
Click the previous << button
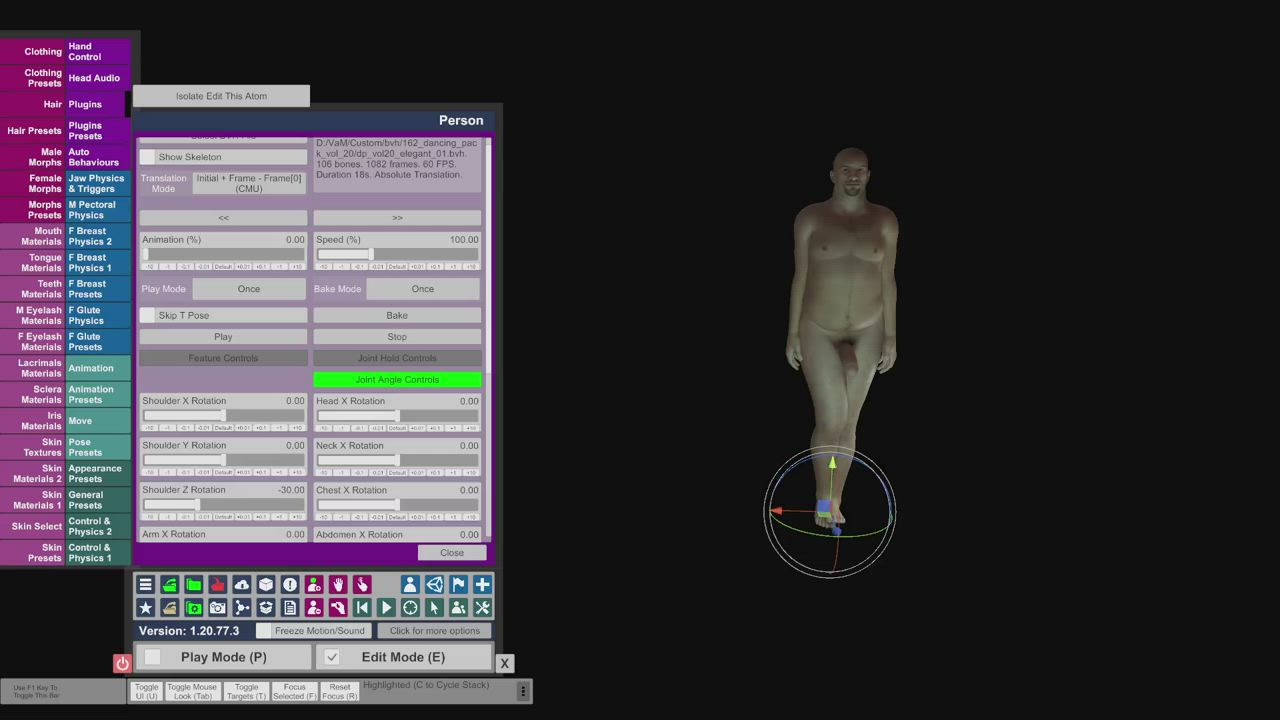(x=223, y=217)
